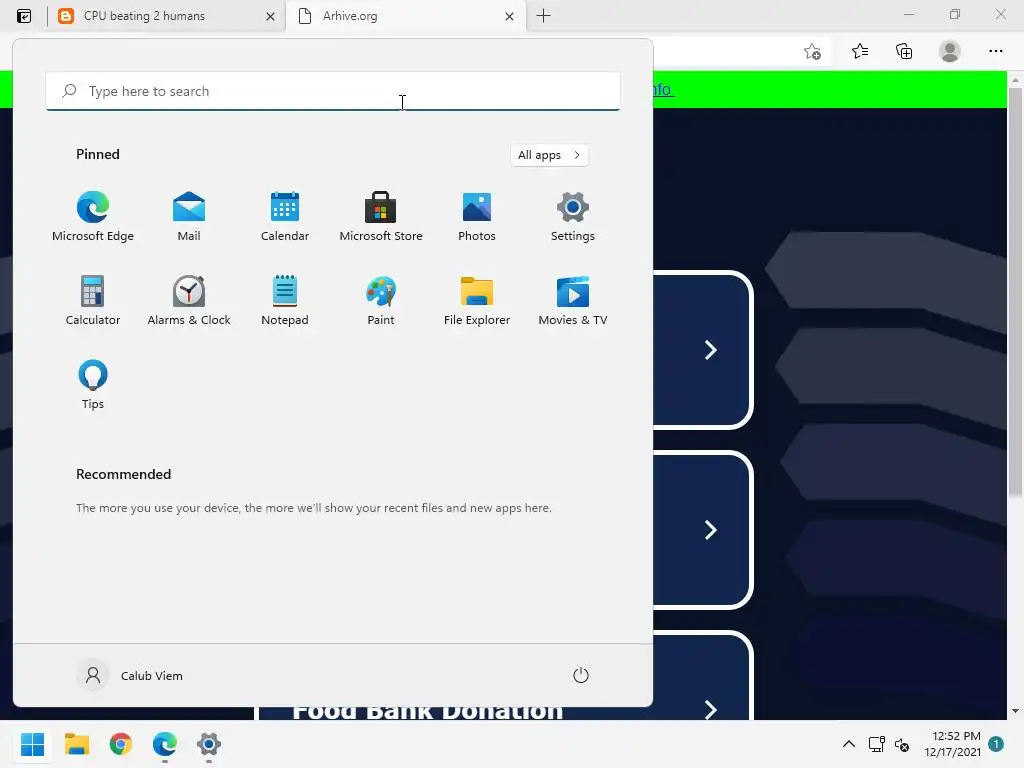Click the second card arrow on webpage
1024x768 pixels.
(x=711, y=530)
